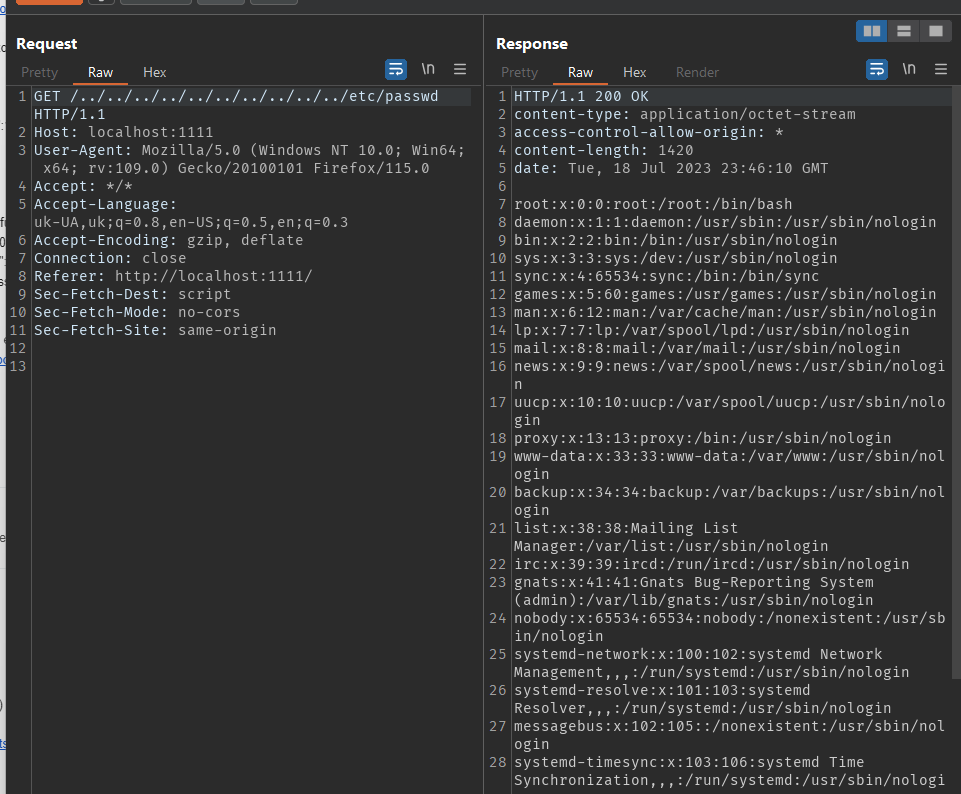Switch to the Pretty tab of the Response
The image size is (961, 794).
point(519,72)
